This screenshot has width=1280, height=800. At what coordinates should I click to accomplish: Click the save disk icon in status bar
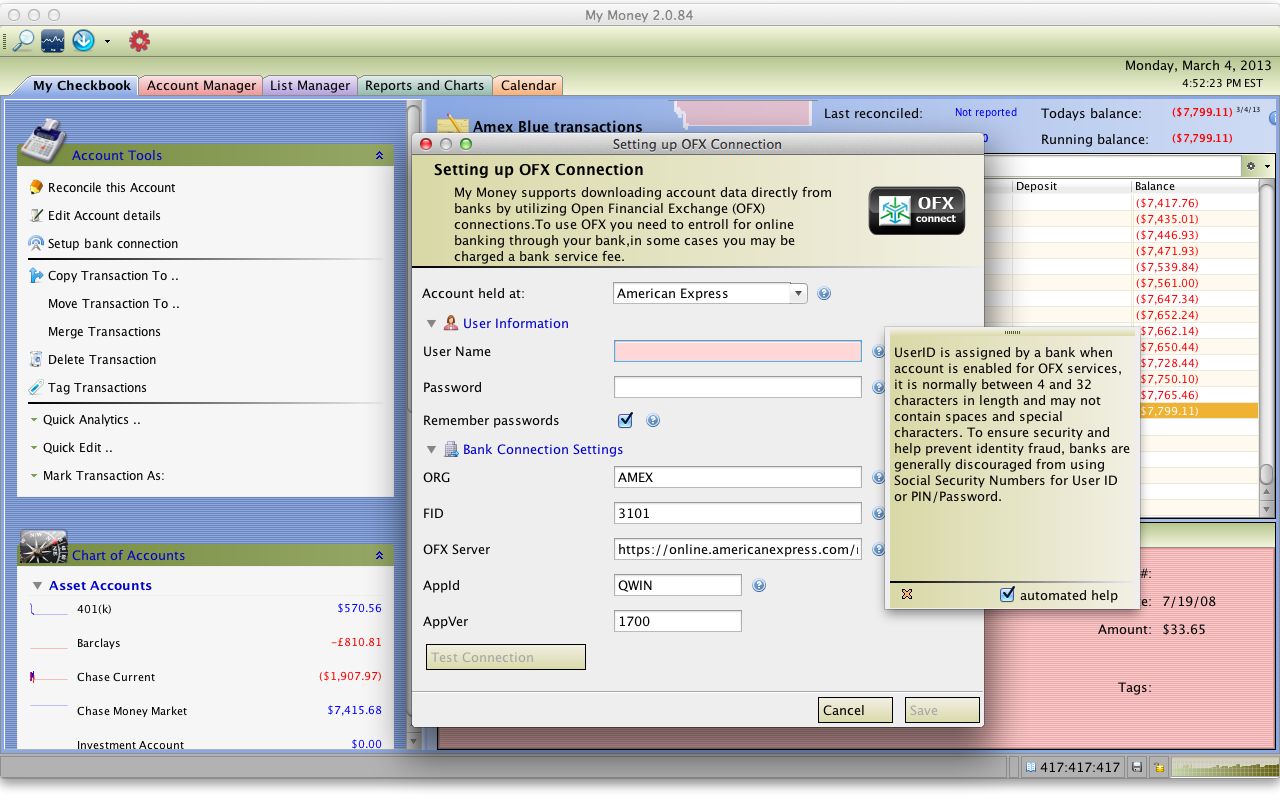point(1137,767)
